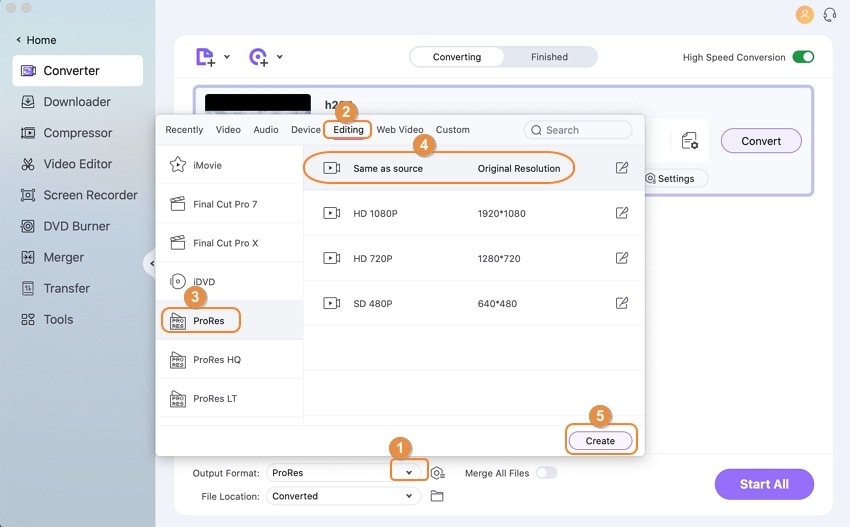The height and width of the screenshot is (527, 850).
Task: Select the Device format tab
Action: 306,130
